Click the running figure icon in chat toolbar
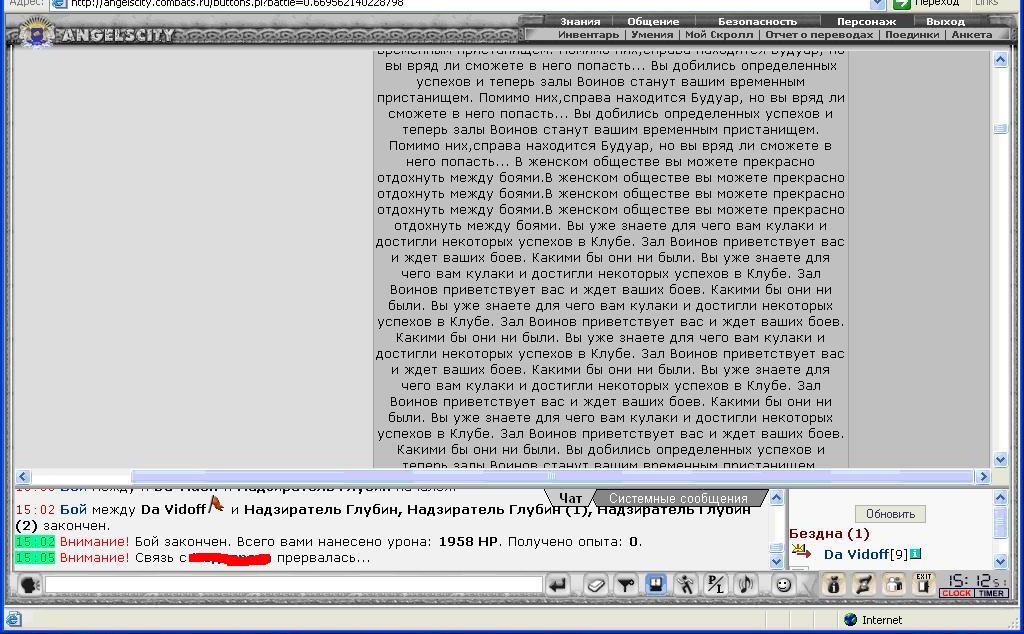Viewport: 1024px width, 634px height. [x=686, y=585]
